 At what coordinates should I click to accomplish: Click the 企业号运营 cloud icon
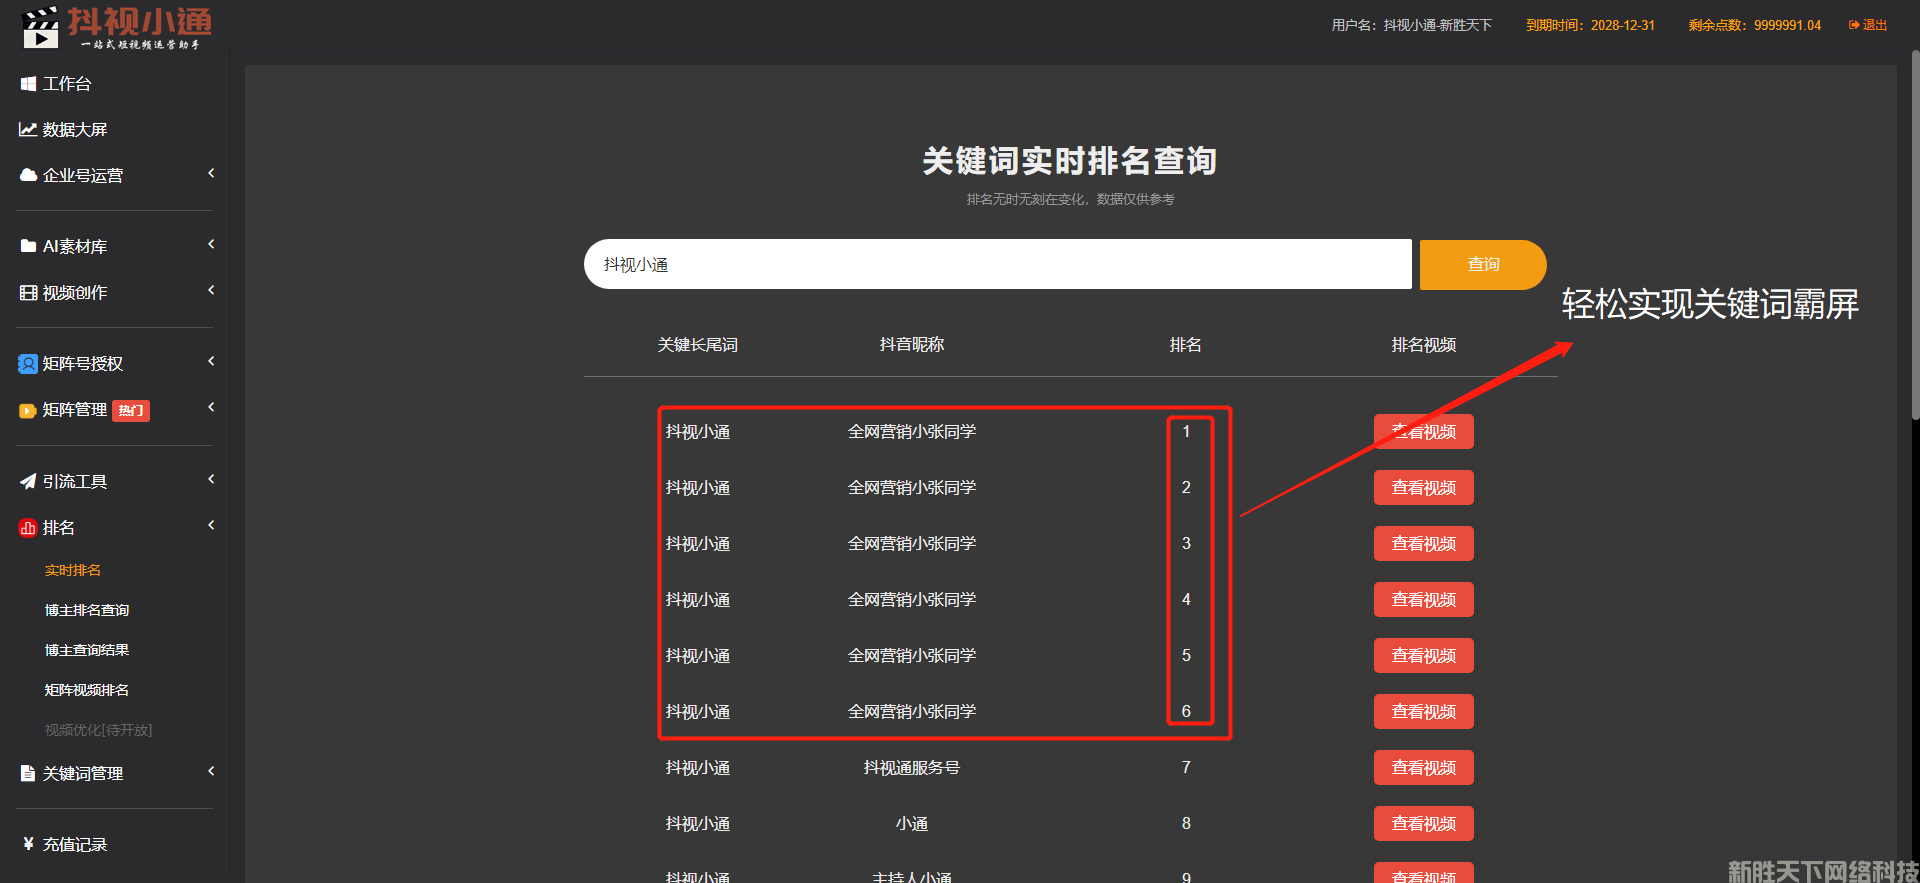28,176
